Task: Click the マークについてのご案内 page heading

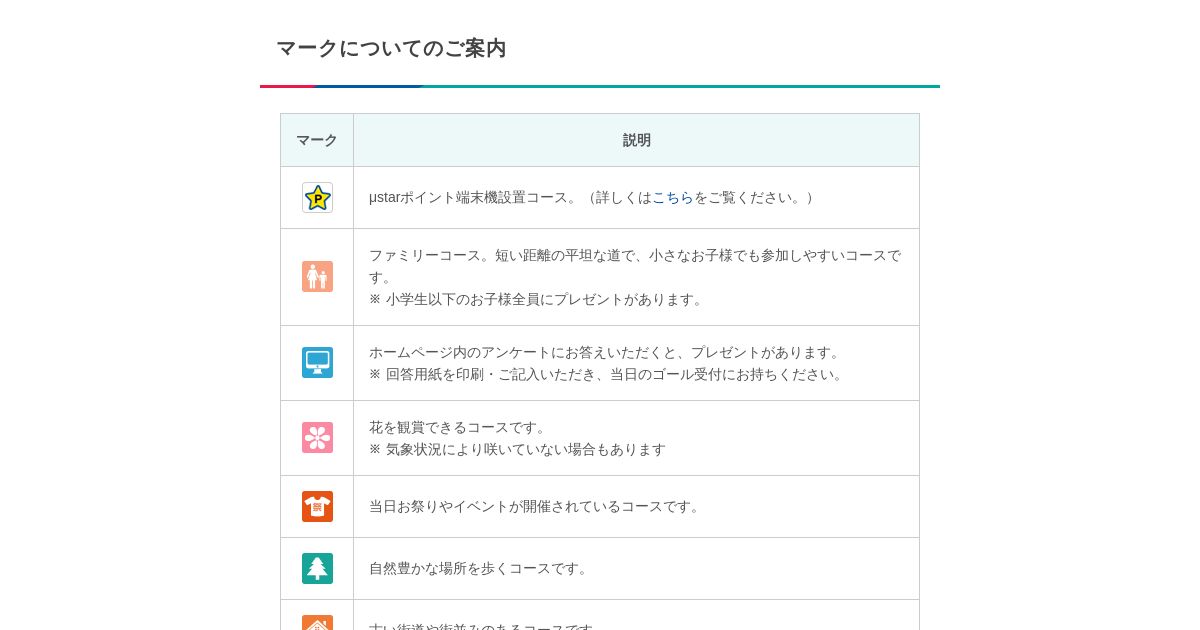Action: coord(391,48)
